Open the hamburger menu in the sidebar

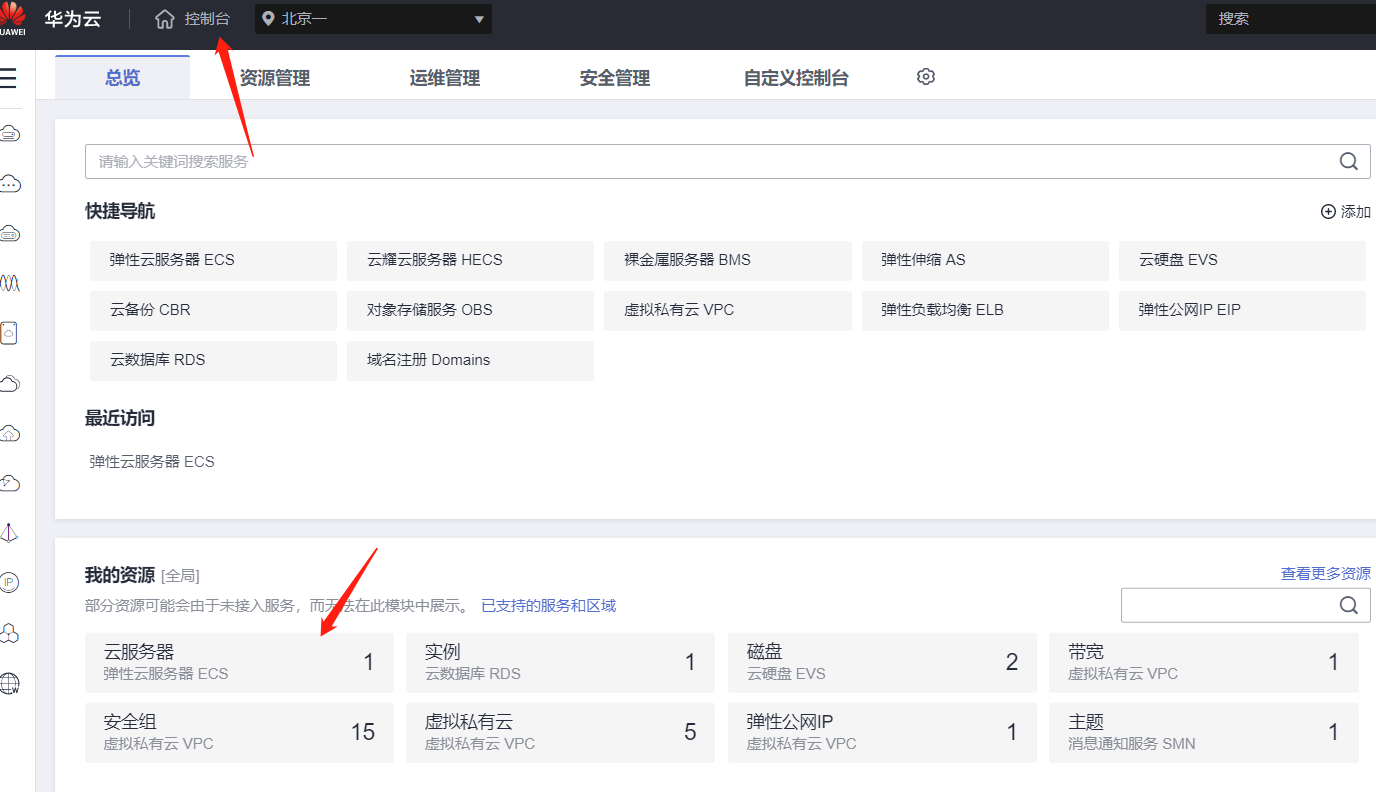click(x=8, y=78)
